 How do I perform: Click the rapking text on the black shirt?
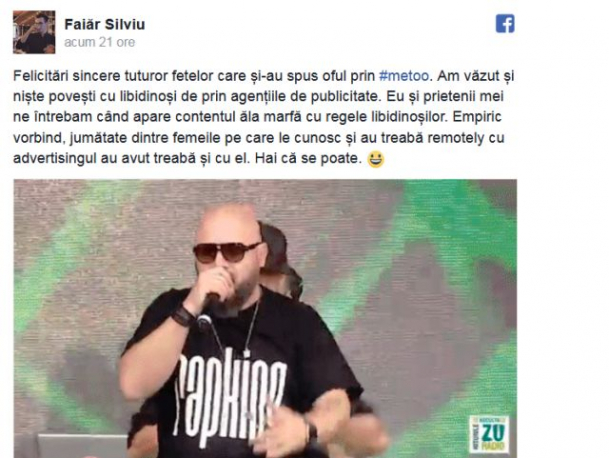[x=229, y=392]
